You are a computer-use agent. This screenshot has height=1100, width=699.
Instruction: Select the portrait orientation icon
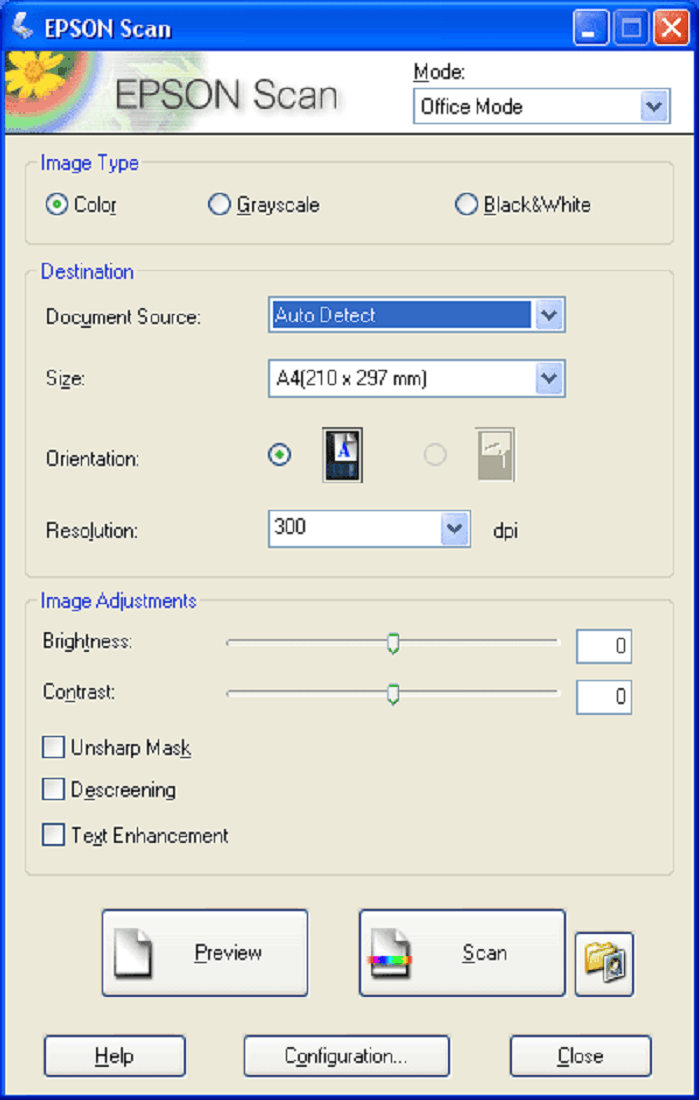click(x=342, y=455)
